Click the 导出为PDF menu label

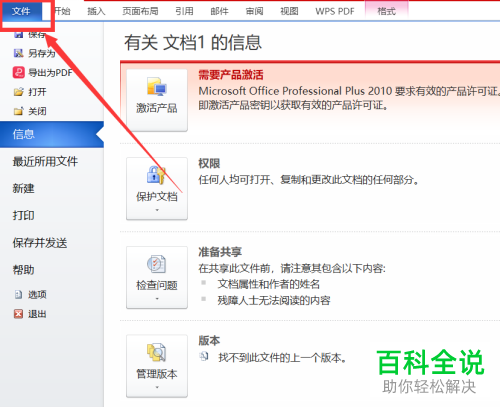coord(50,72)
